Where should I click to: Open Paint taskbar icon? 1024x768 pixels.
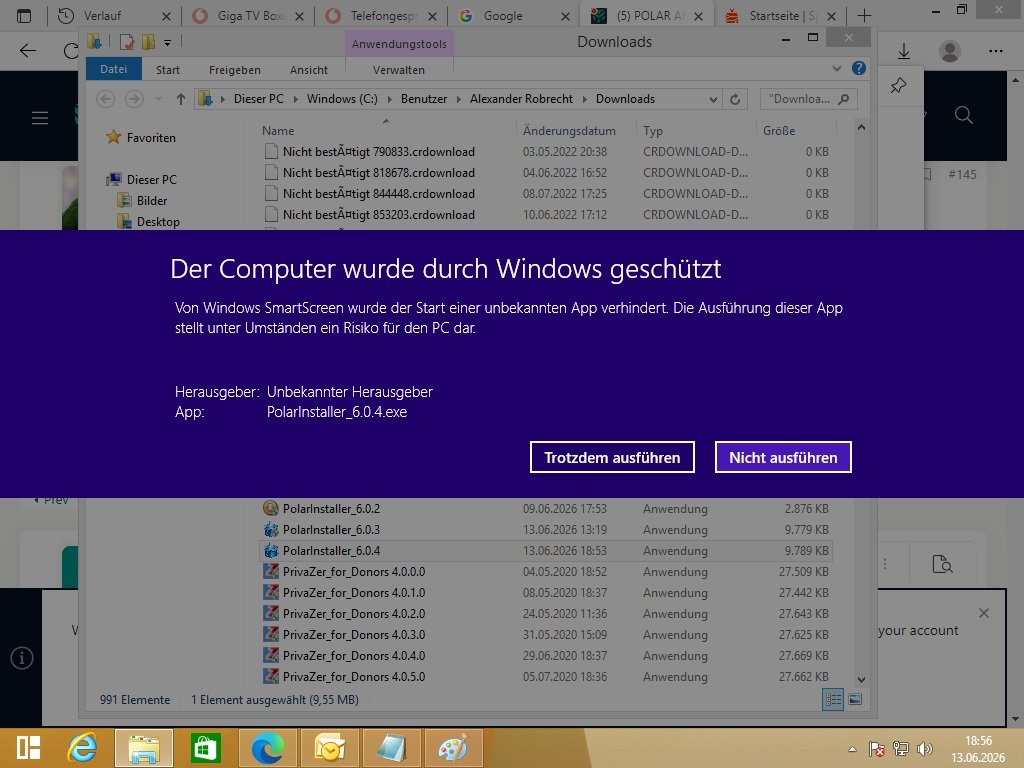click(x=453, y=748)
